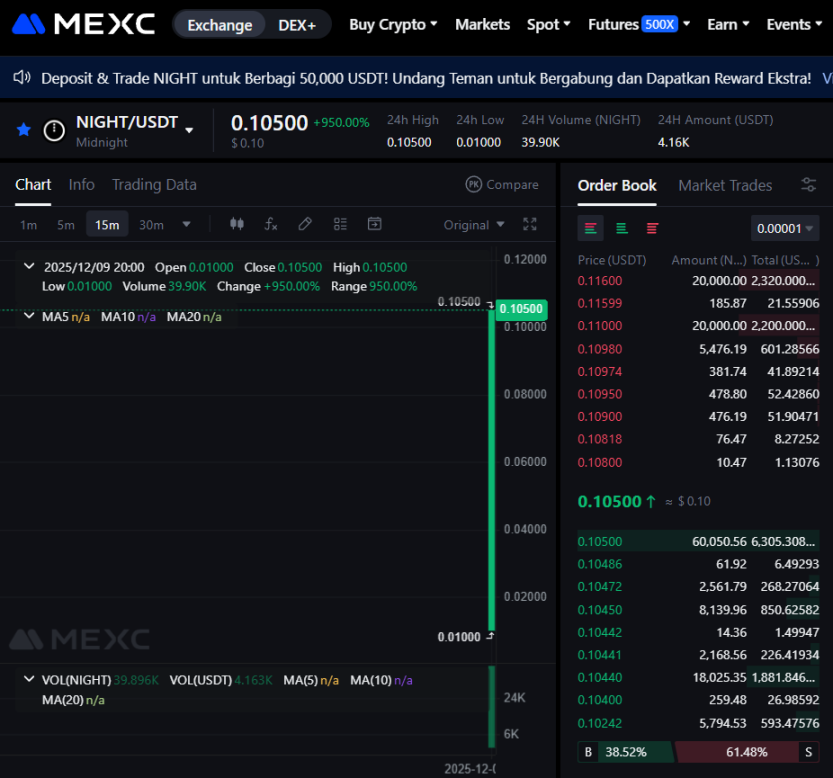Click the sell order at 0.11599
The image size is (833, 778).
698,303
